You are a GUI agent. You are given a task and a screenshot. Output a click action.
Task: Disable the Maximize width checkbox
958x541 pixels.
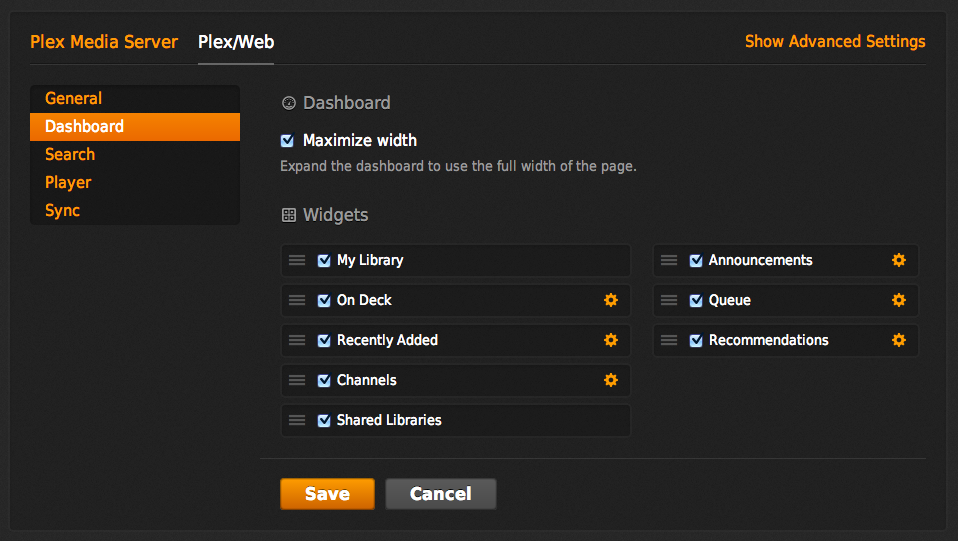tap(288, 141)
